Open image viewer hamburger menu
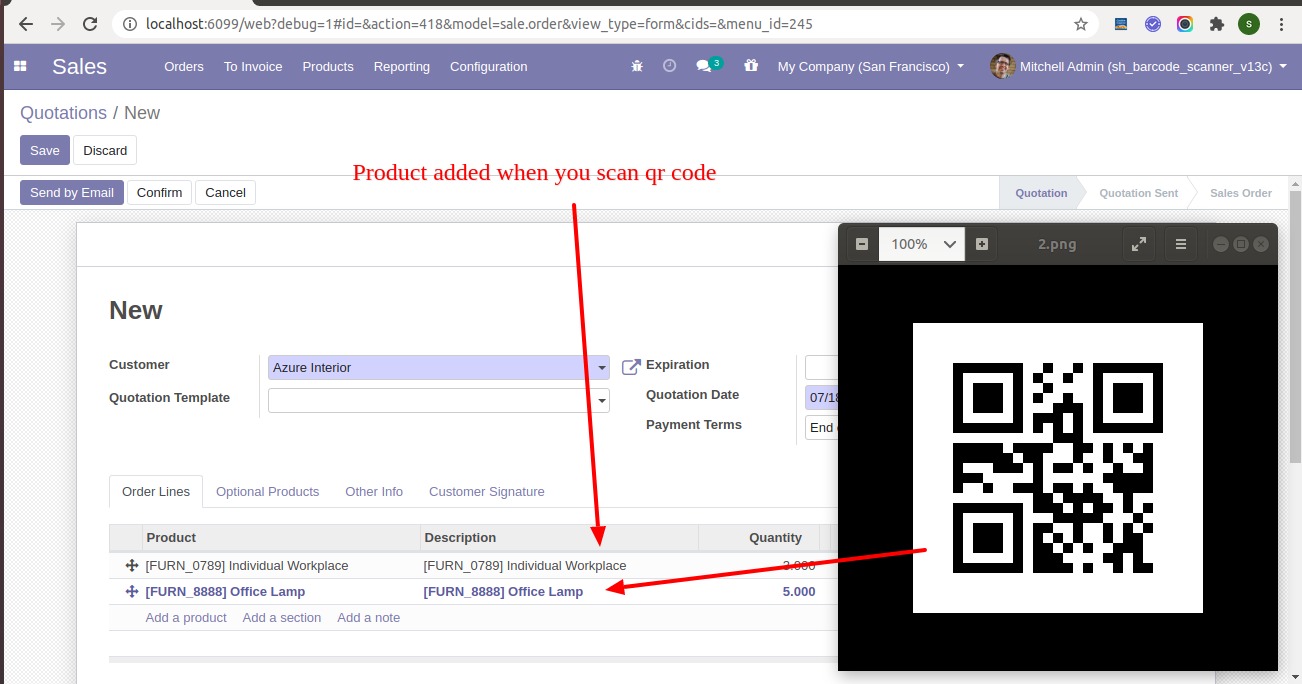Viewport: 1302px width, 684px height. tap(1181, 244)
